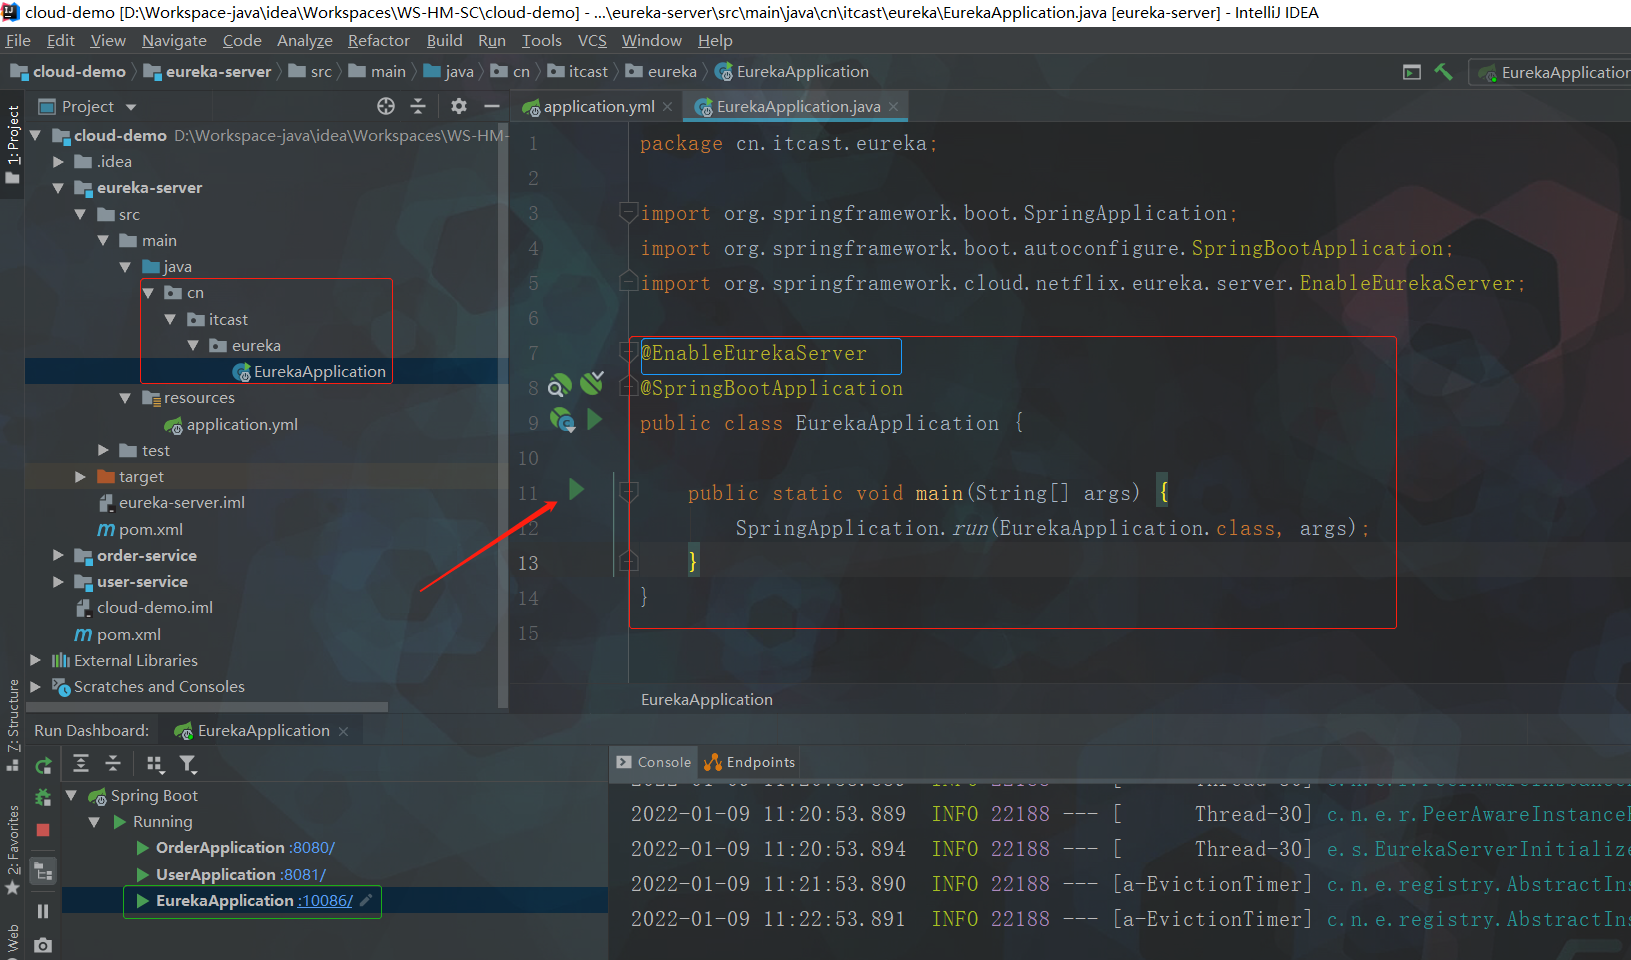Click the camera thread dump icon
The image size is (1631, 960).
click(x=43, y=944)
